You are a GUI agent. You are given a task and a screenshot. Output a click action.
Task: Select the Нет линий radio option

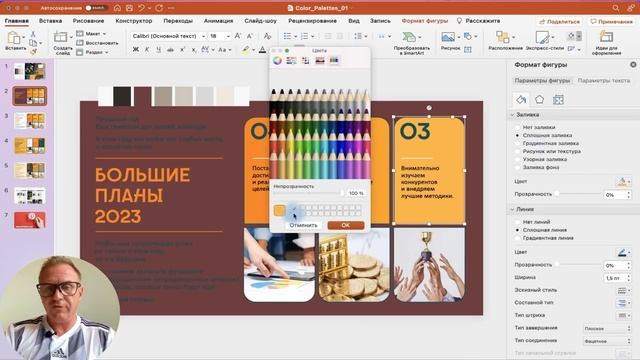(518, 222)
